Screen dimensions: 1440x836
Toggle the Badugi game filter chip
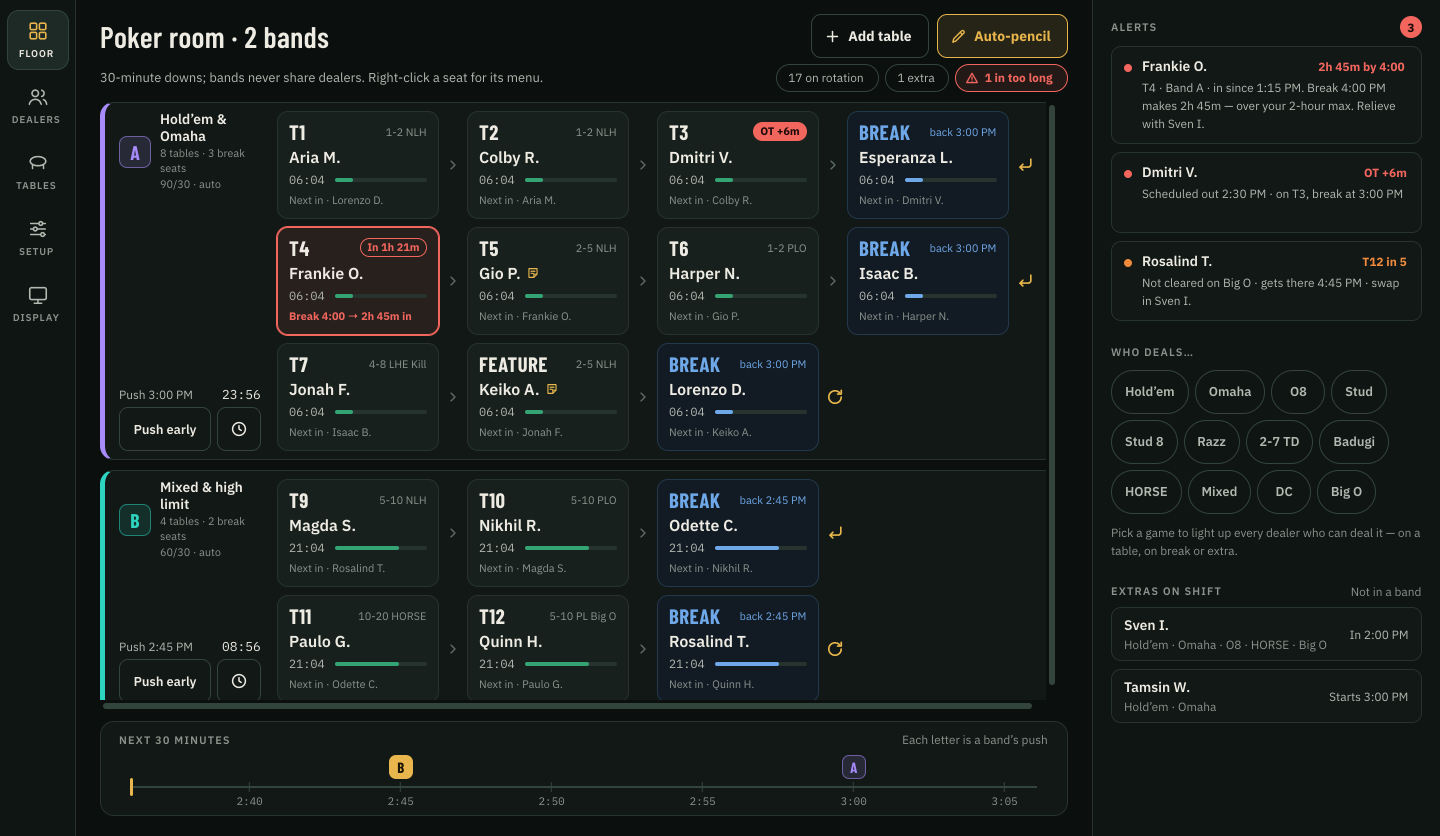(x=1354, y=442)
